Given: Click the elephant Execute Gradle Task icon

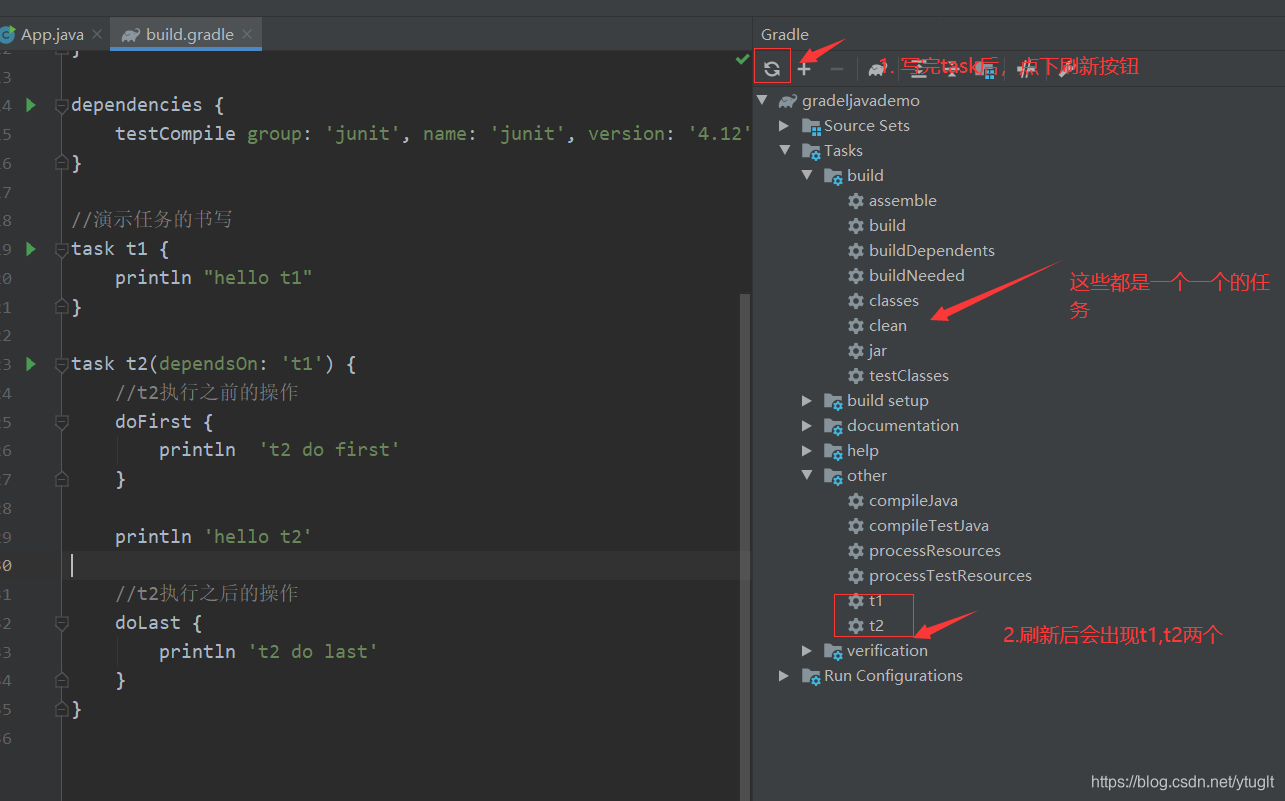Looking at the screenshot, I should tap(877, 68).
